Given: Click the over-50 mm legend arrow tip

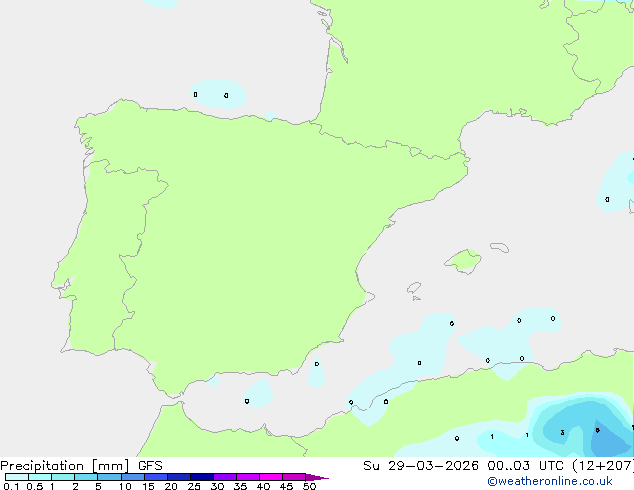Looking at the screenshot, I should [x=317, y=477].
